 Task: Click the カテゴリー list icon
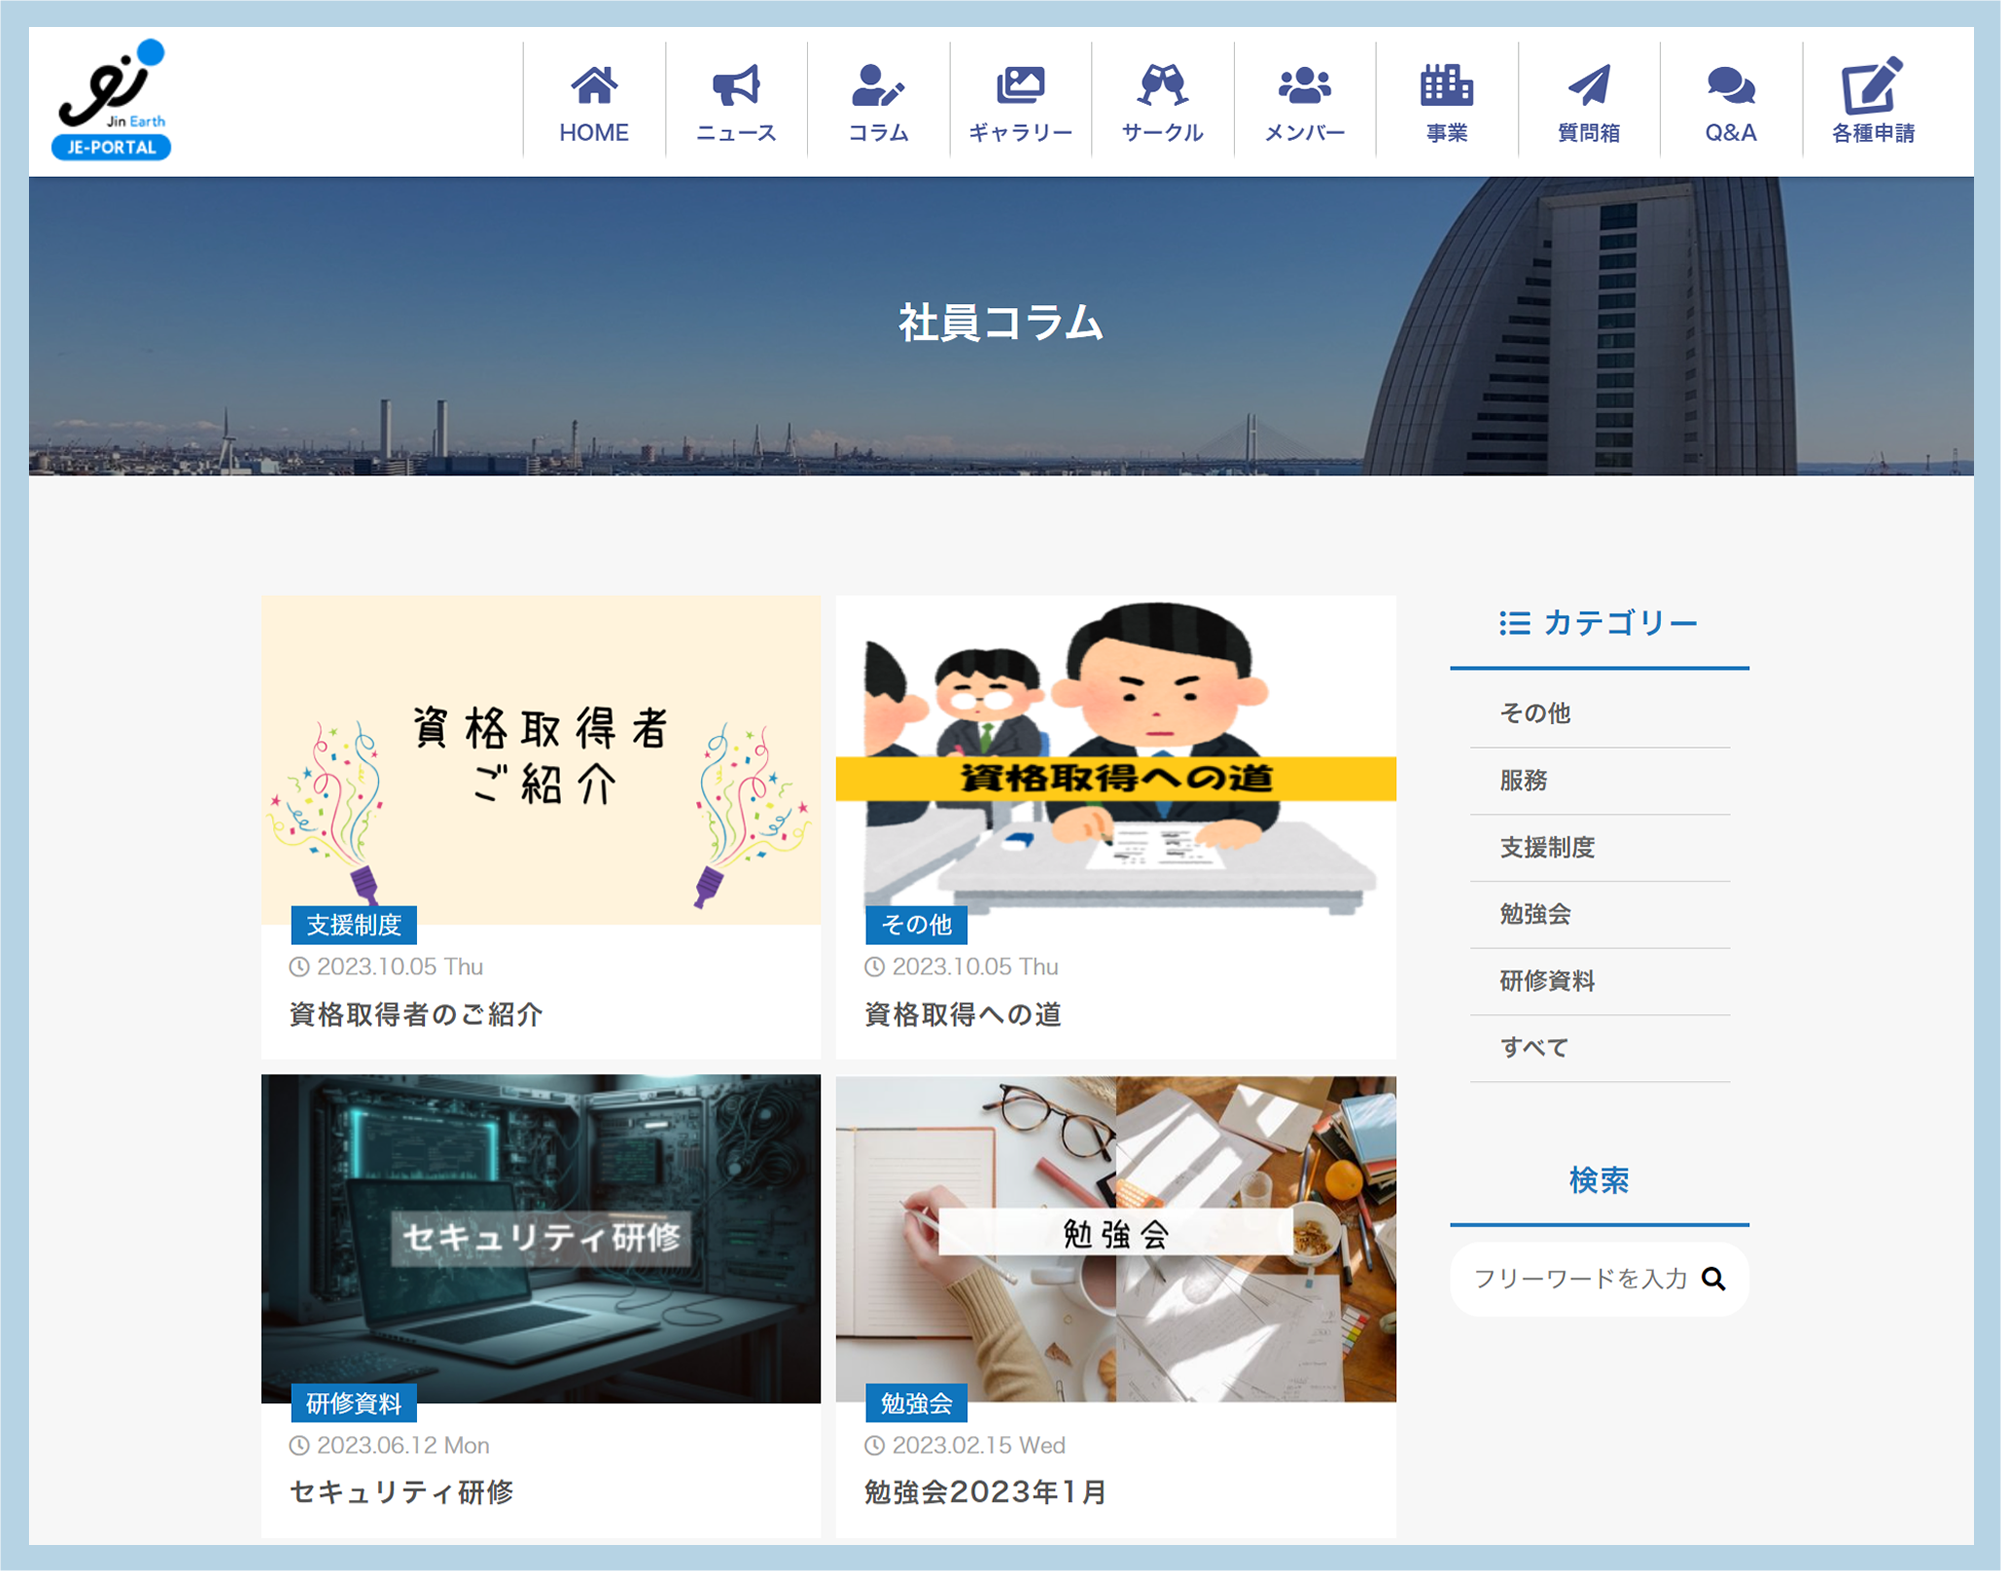pos(1514,624)
